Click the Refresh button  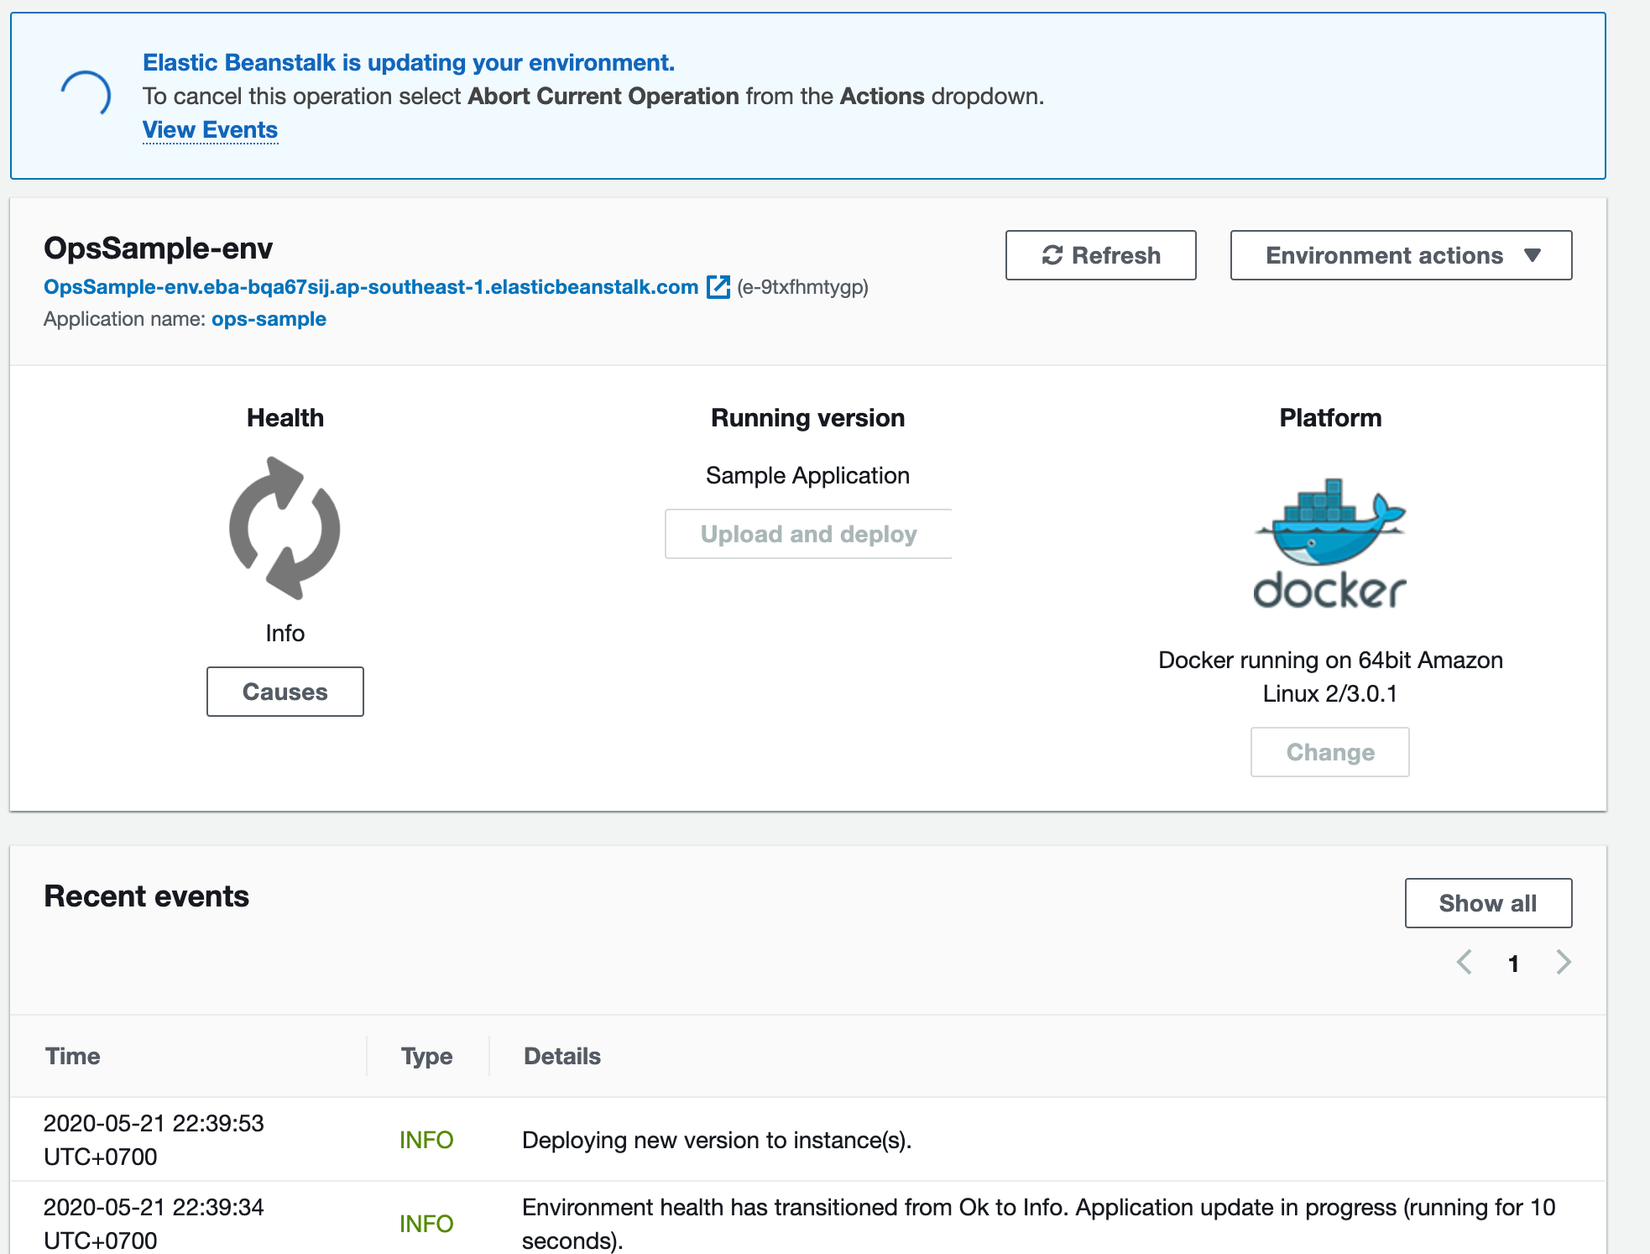tap(1100, 255)
